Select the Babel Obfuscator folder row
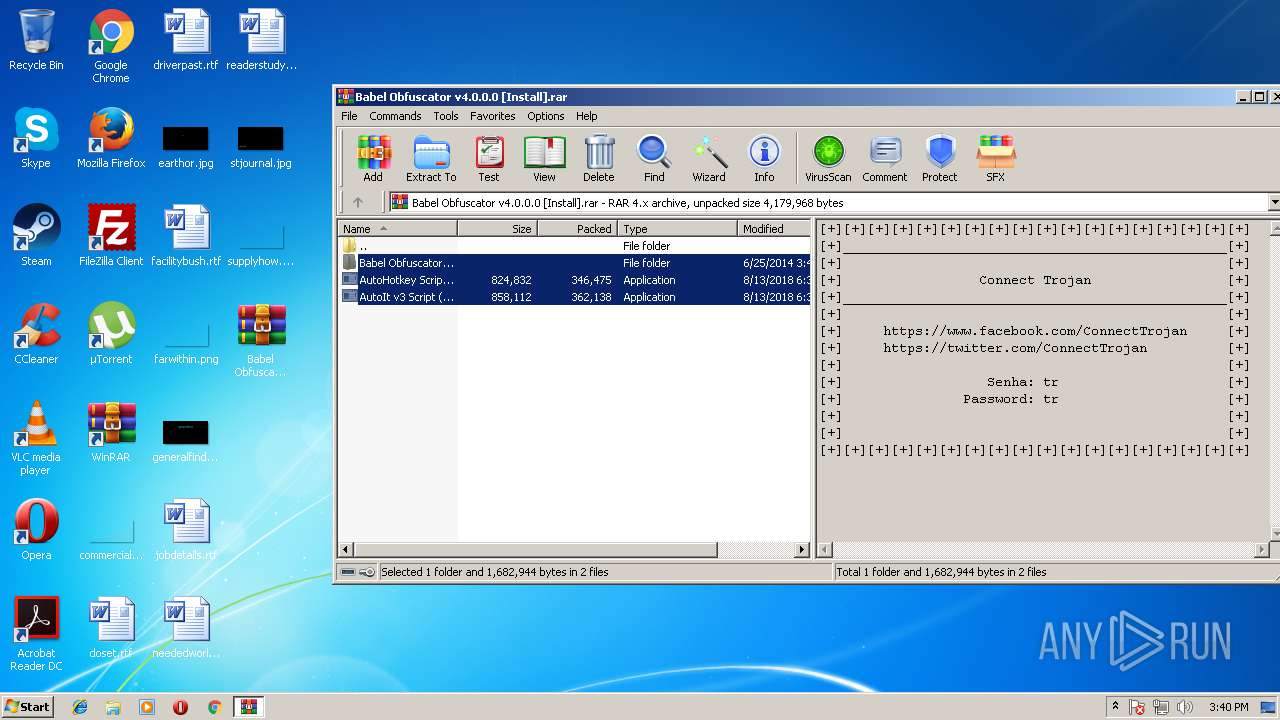The width and height of the screenshot is (1280, 720). [575, 263]
